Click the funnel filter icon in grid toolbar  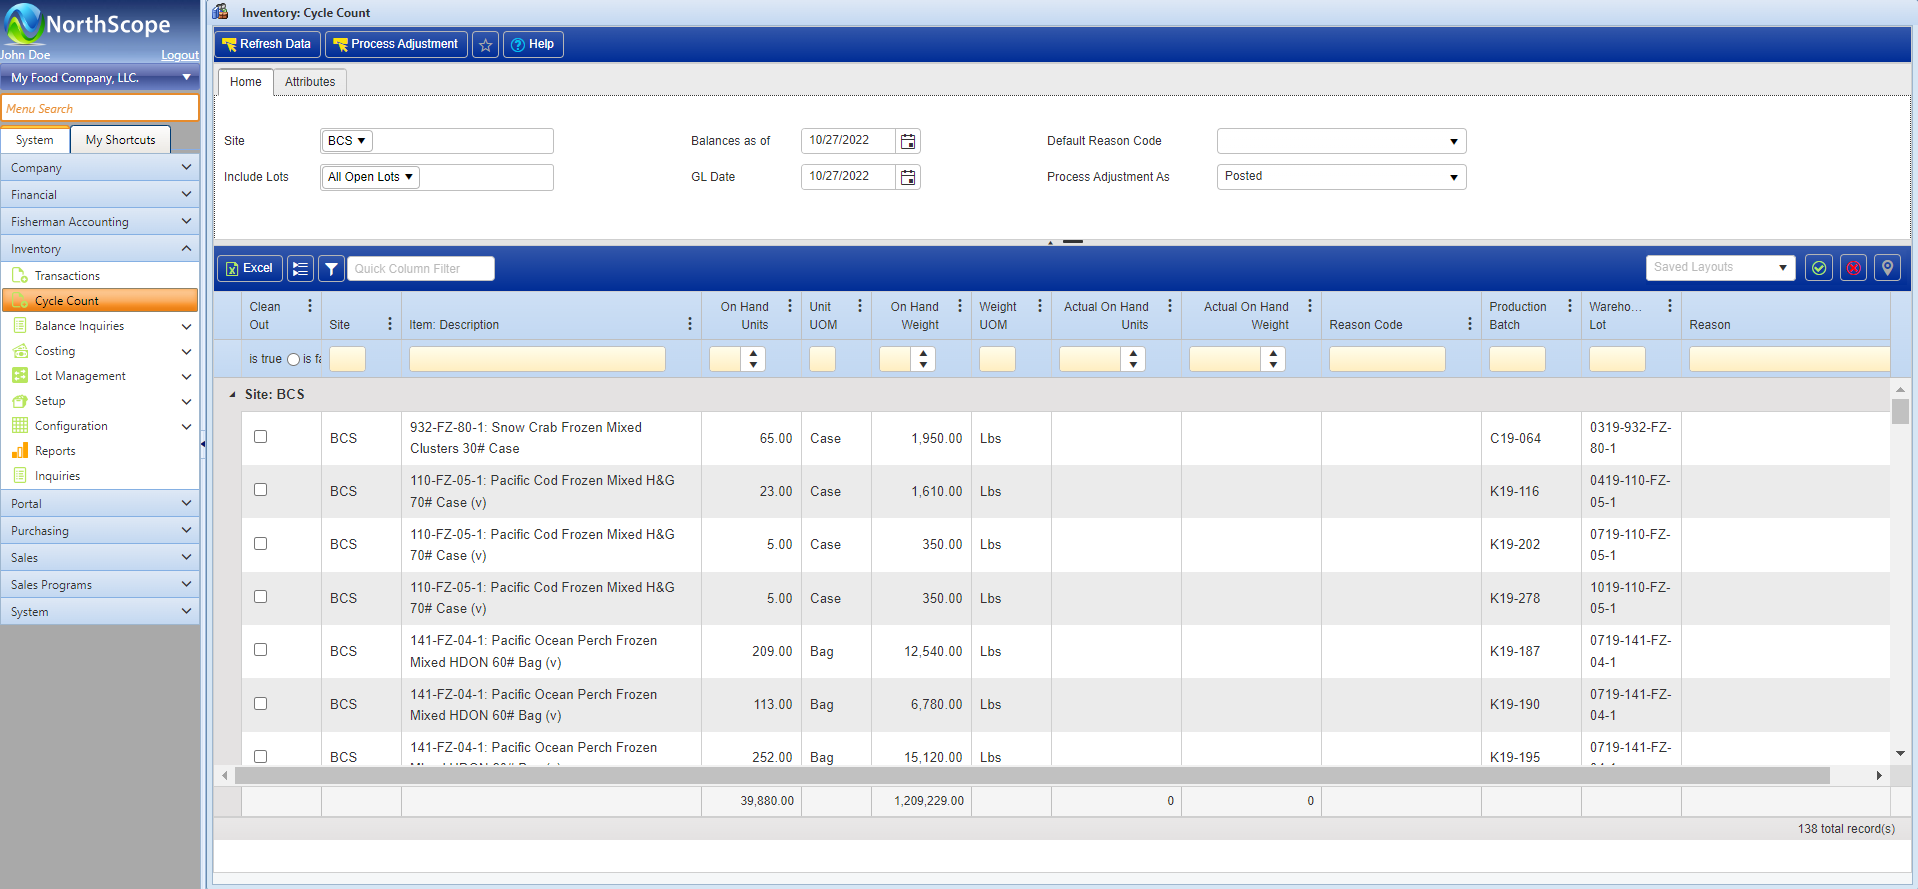(x=331, y=269)
